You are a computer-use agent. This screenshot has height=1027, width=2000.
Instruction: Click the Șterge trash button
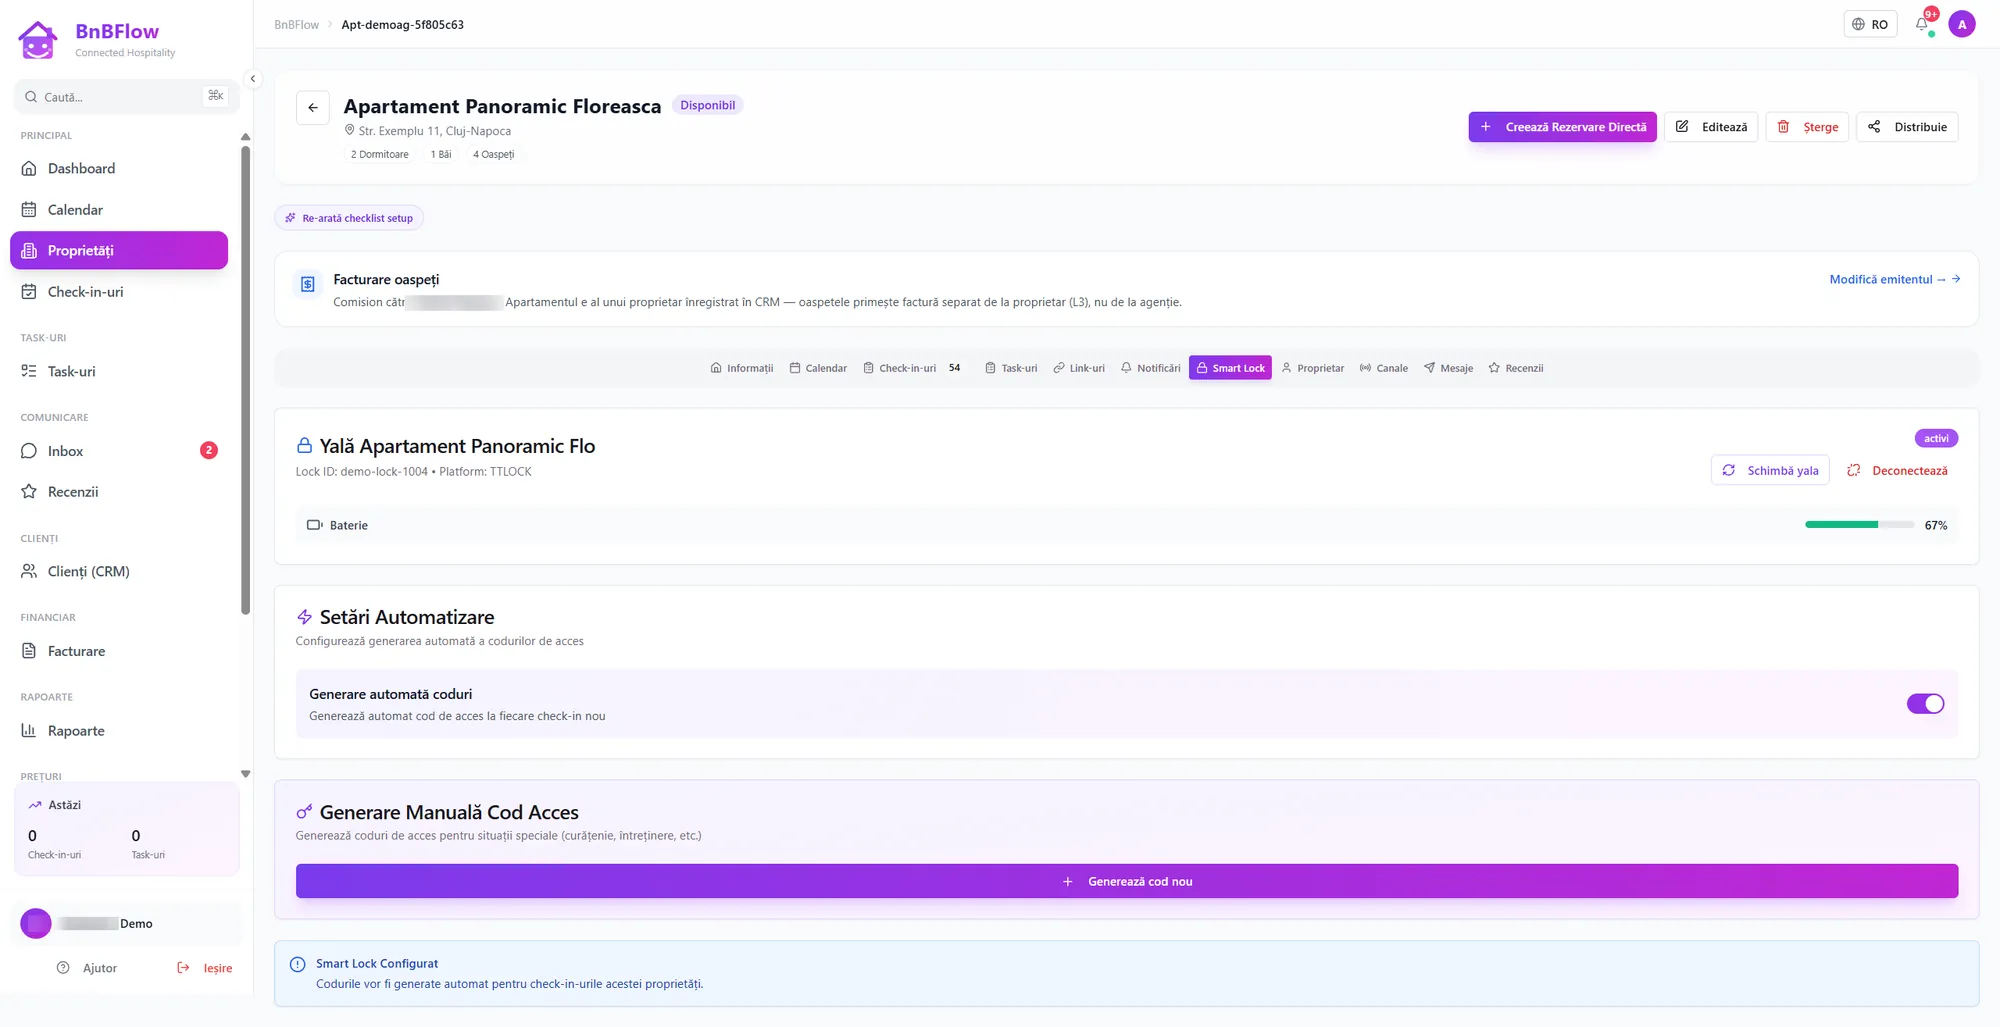click(x=1807, y=127)
